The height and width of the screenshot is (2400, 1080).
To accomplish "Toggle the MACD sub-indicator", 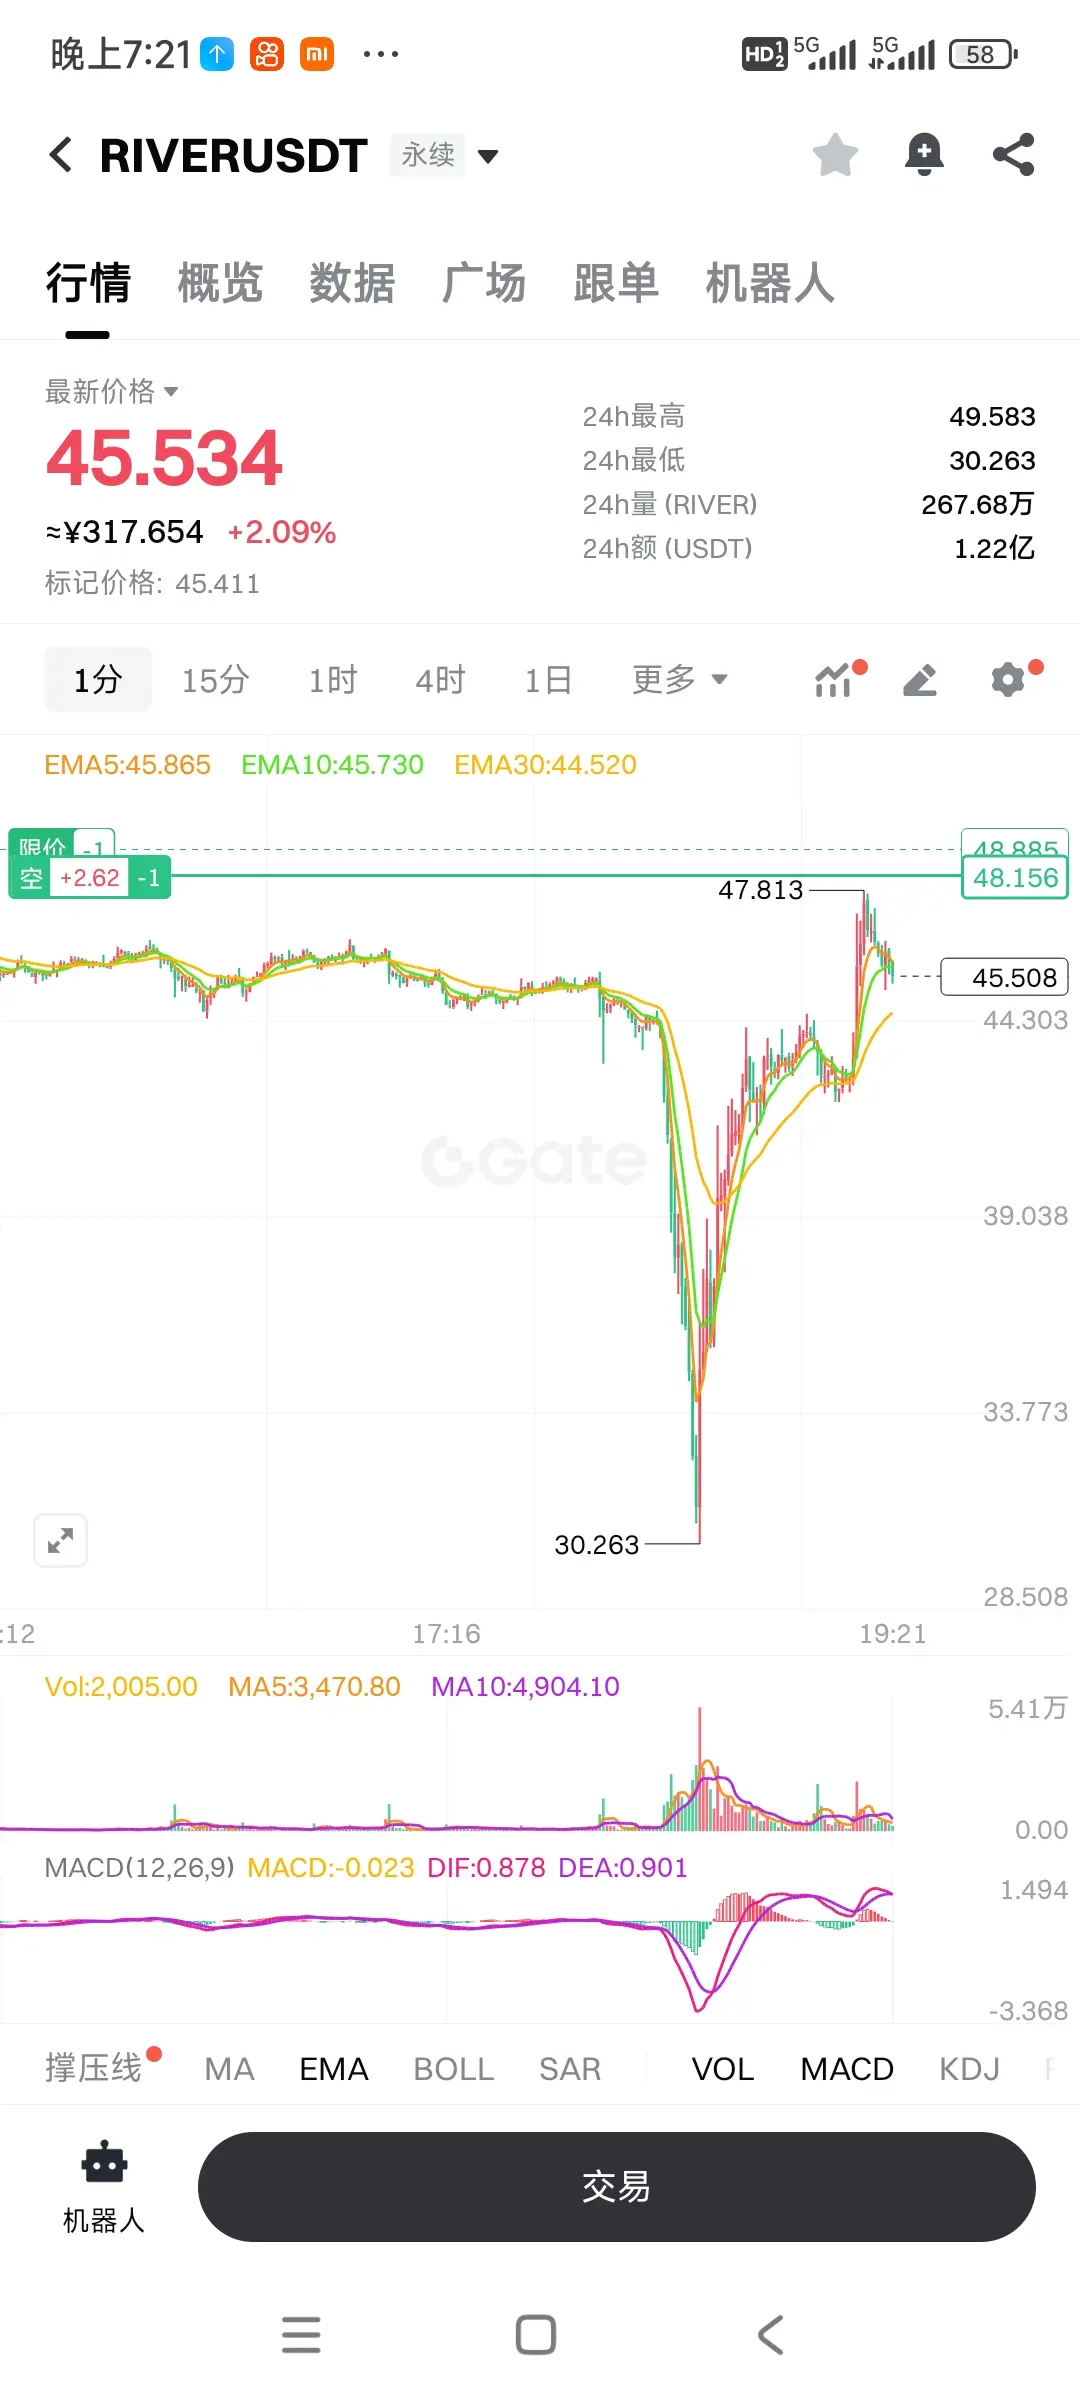I will point(847,2069).
